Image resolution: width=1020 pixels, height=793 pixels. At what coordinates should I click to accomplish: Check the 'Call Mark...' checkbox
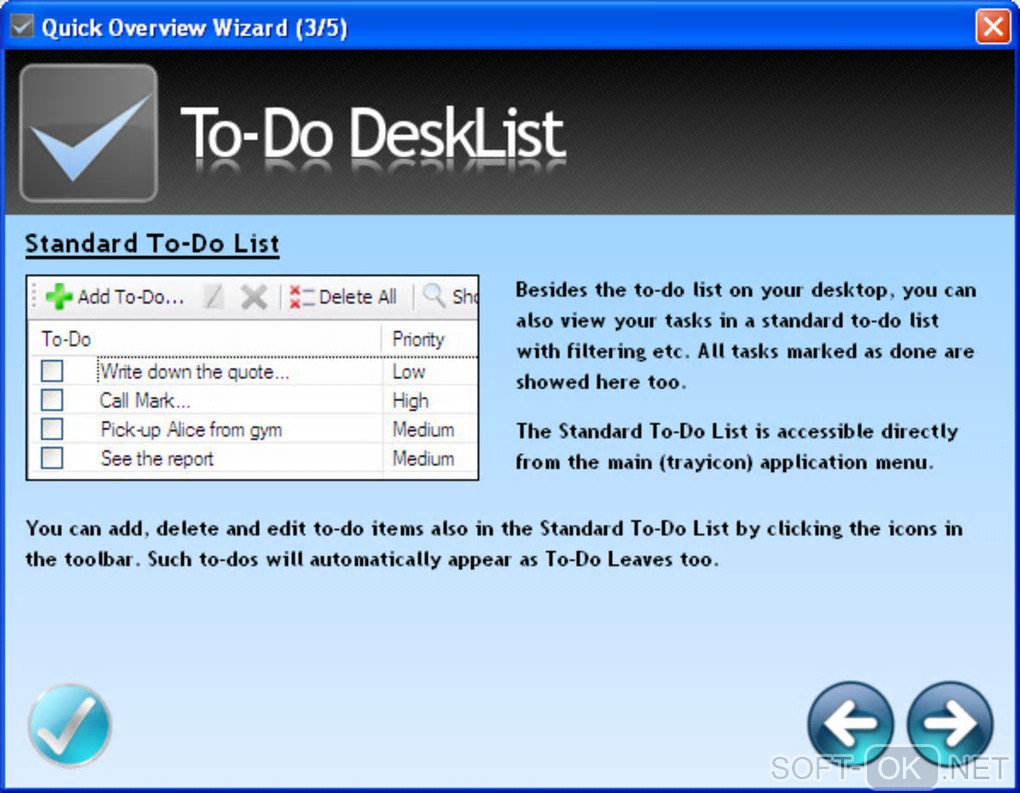click(x=52, y=399)
